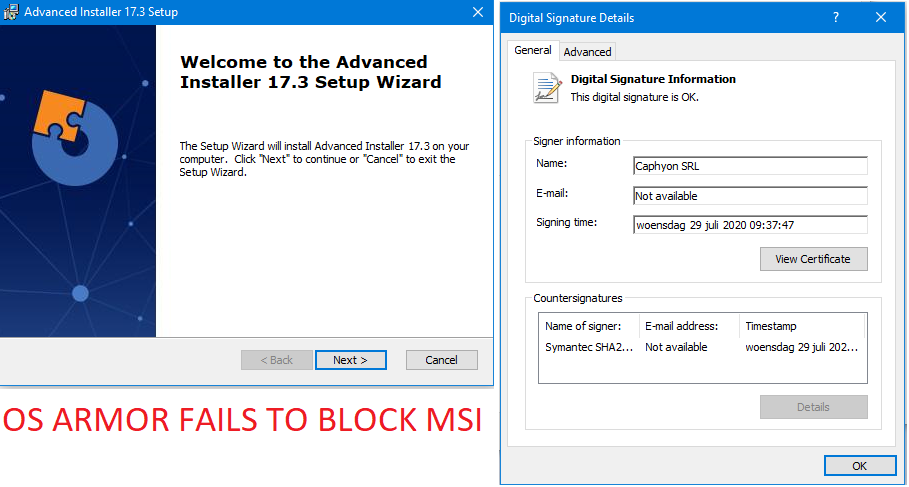Click the signer Name field Caphyon SRL
909x487 pixels.
tap(750, 166)
